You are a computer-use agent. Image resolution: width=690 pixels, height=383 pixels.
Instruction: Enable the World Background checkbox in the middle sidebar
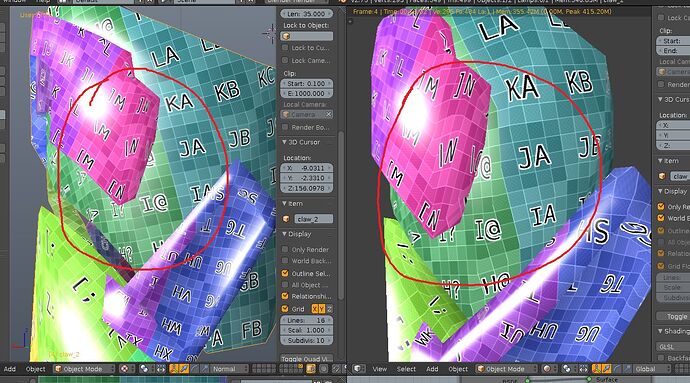click(x=285, y=261)
